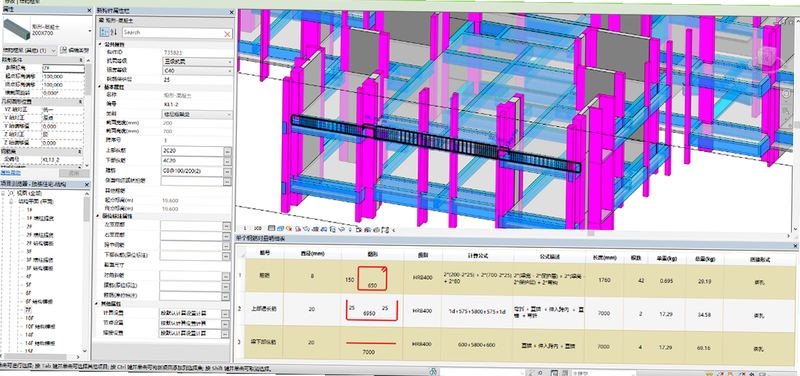Click the 2C20 top rebar field
The width and height of the screenshot is (800, 376).
tap(192, 152)
